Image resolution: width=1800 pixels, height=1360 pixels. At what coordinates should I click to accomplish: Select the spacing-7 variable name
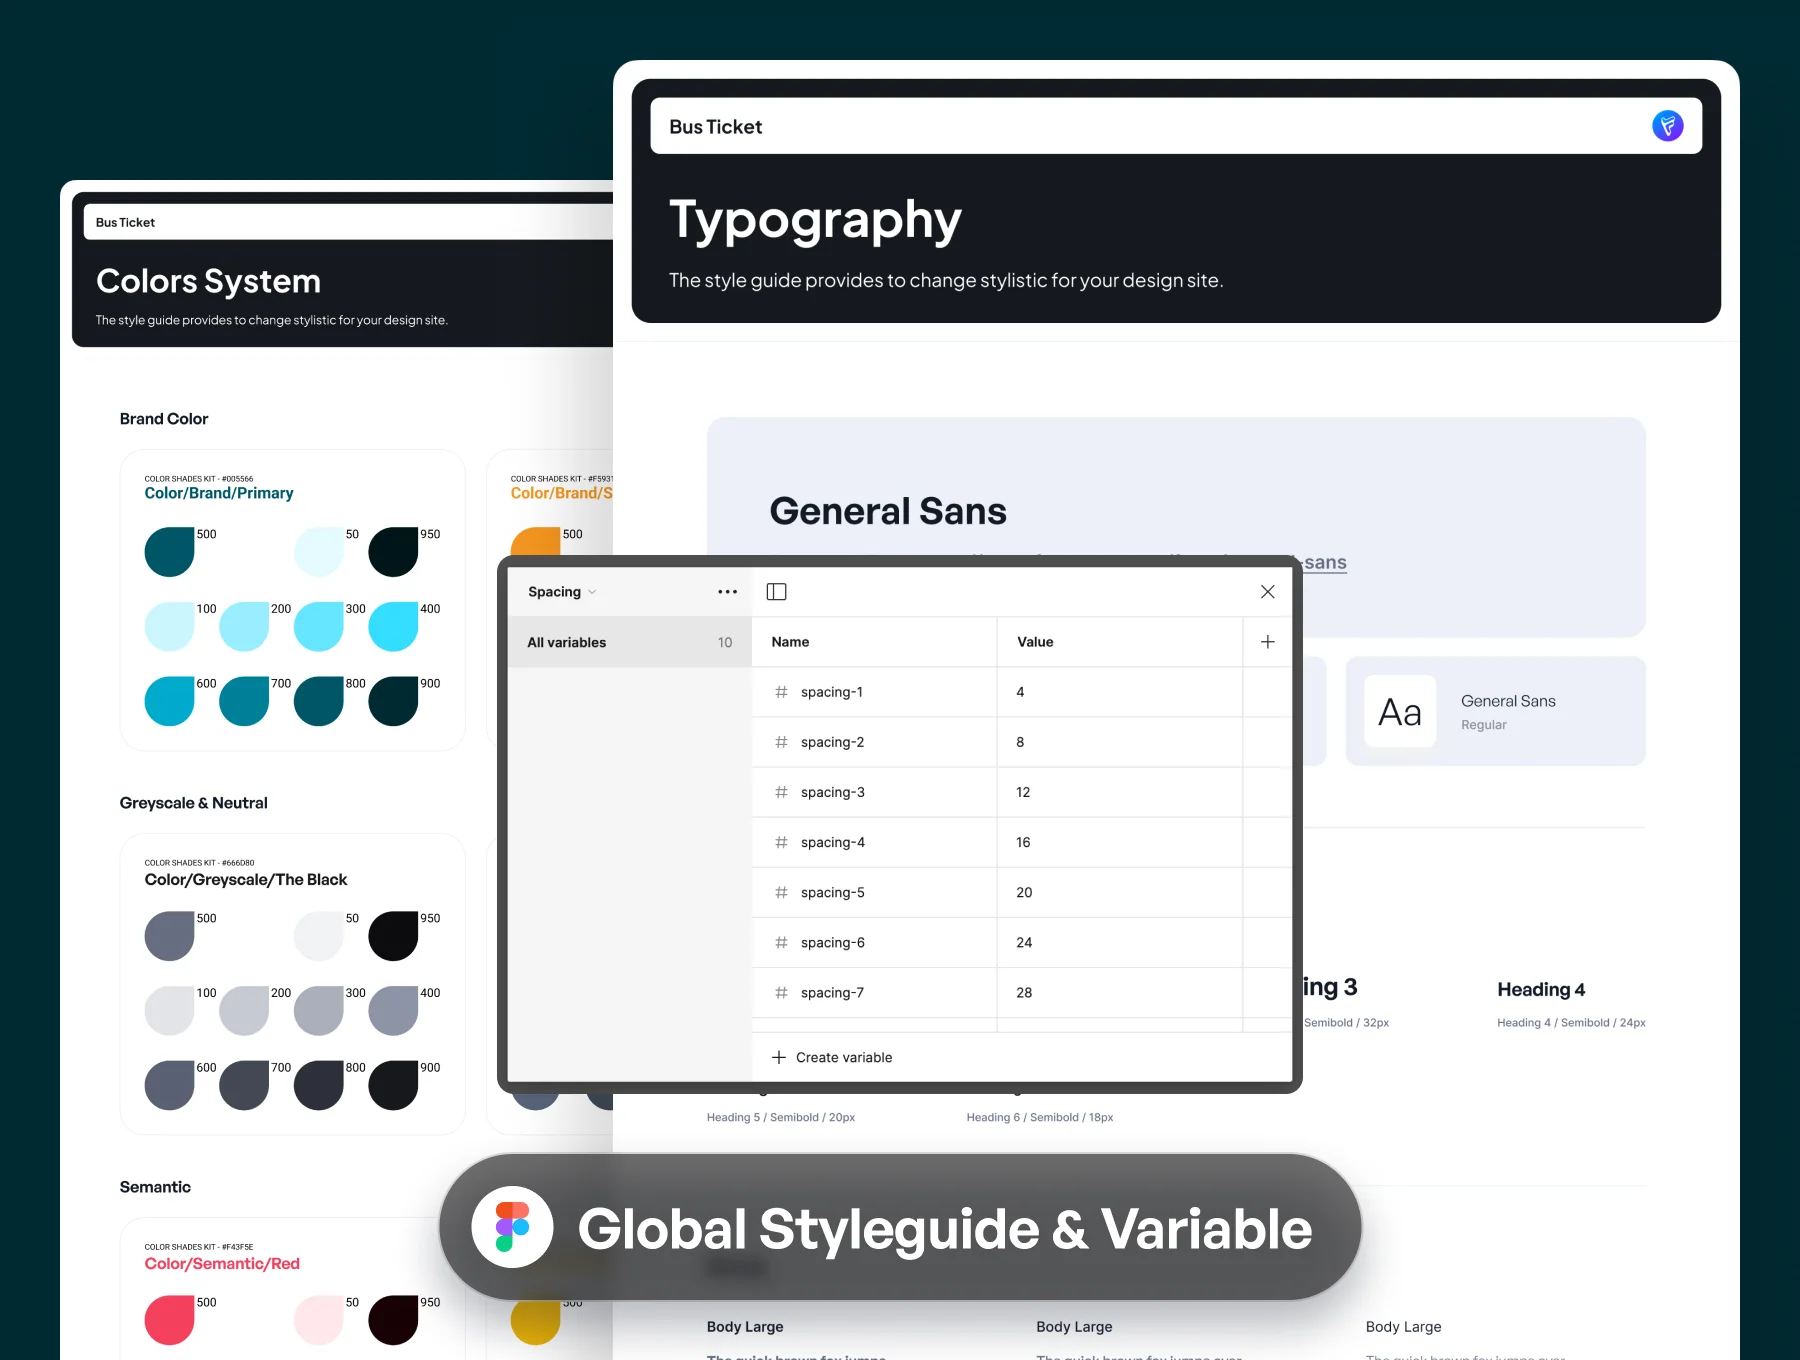coord(832,992)
